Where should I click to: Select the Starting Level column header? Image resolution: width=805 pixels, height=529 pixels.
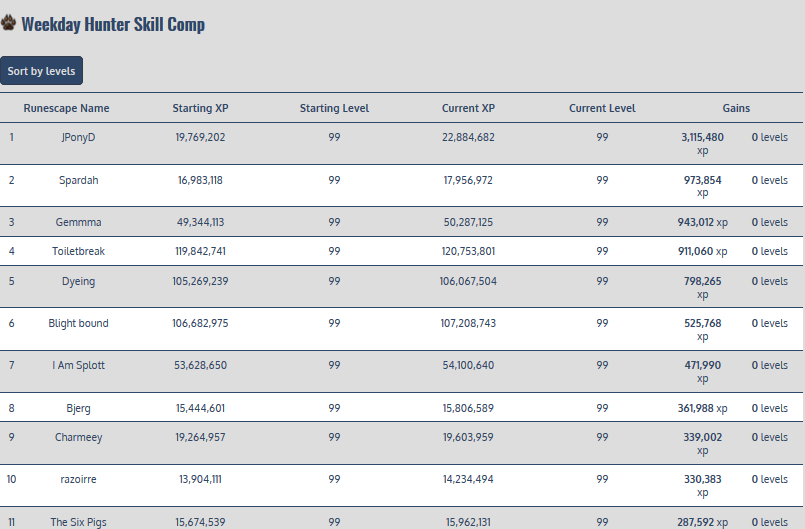click(334, 108)
